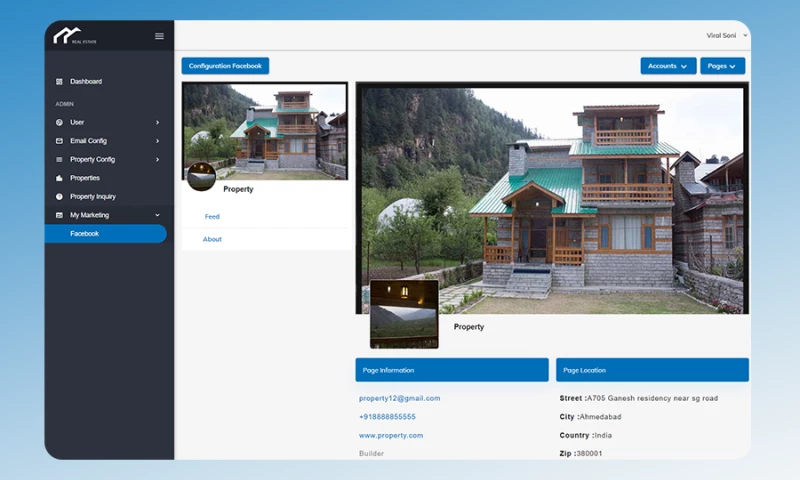This screenshot has height=480, width=800.
Task: Click the Street address text
Action: pyautogui.click(x=639, y=398)
